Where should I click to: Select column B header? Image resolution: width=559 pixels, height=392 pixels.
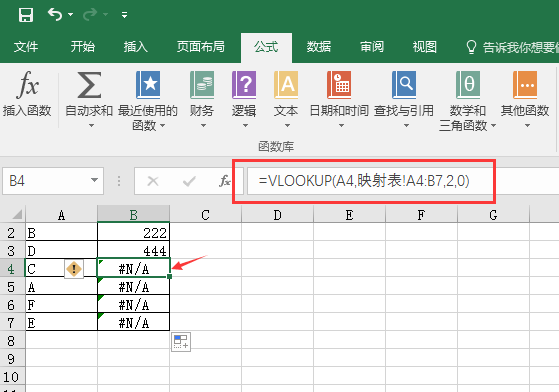133,215
